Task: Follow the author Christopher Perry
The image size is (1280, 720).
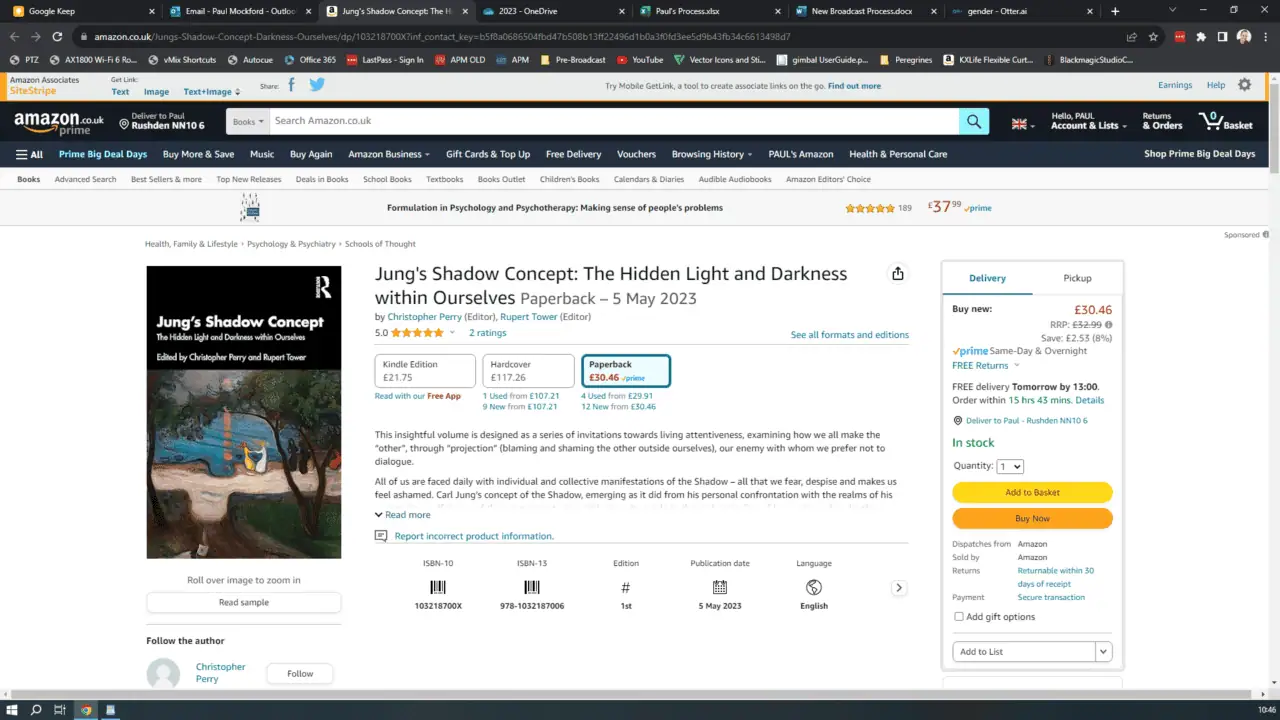Action: (300, 673)
